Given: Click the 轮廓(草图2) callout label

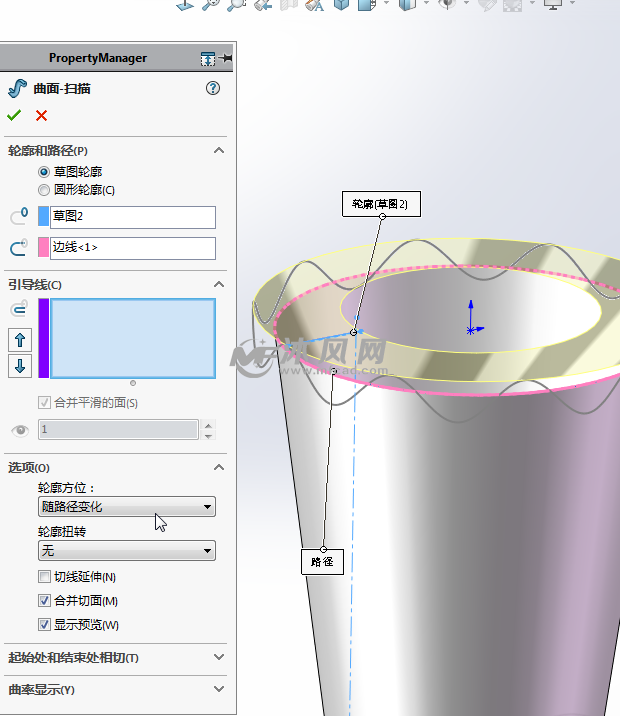Looking at the screenshot, I should pos(381,204).
